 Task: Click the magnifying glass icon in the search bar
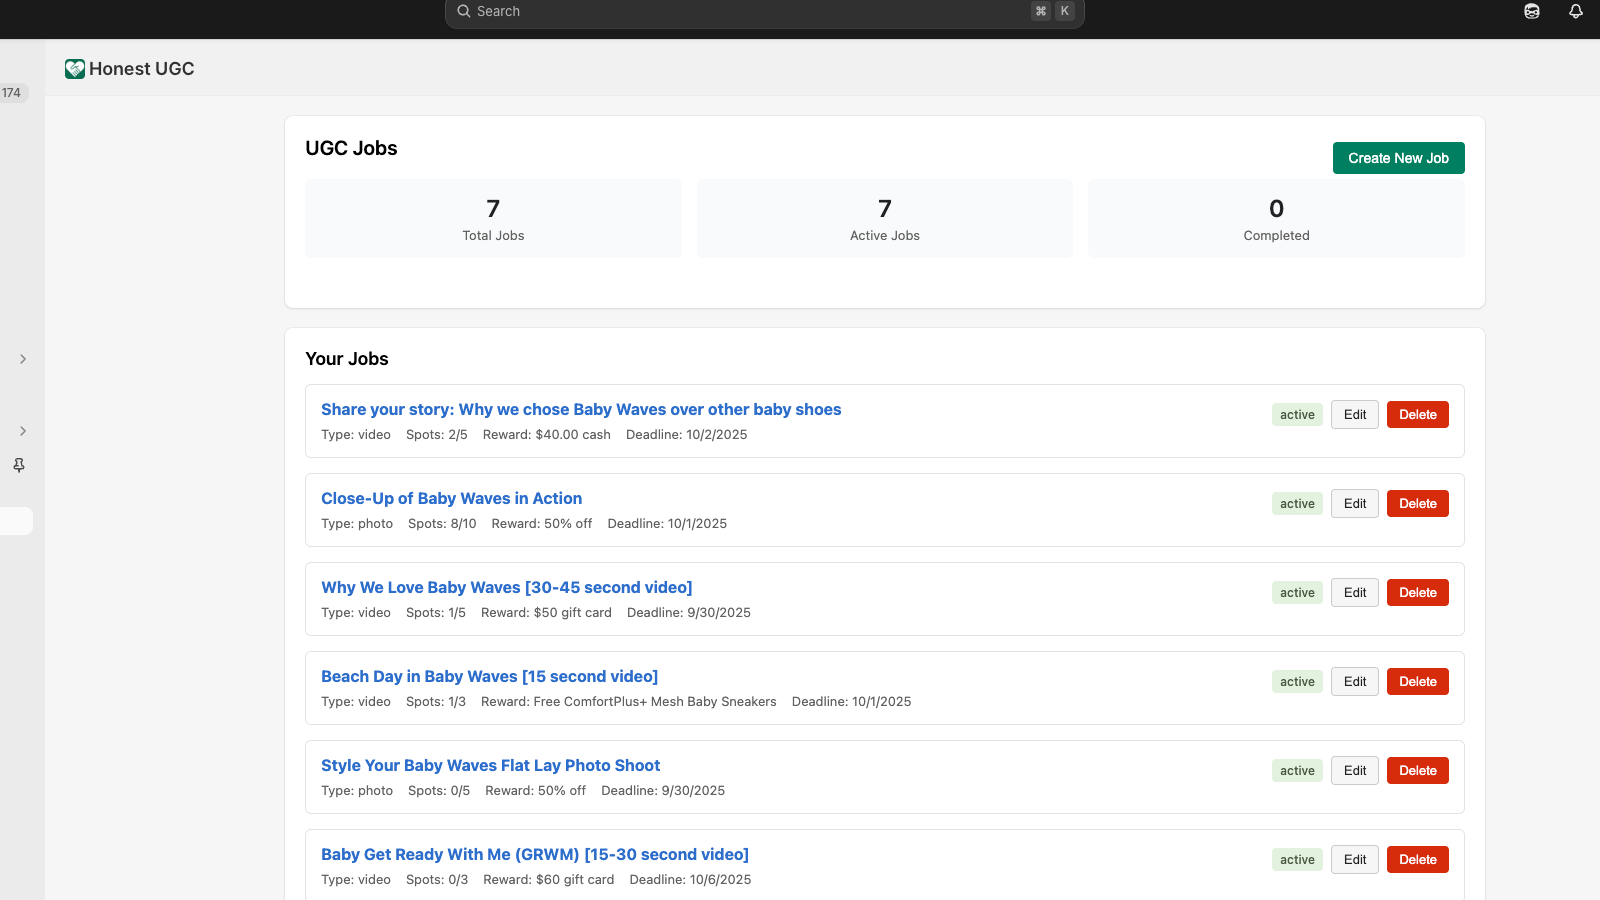464,11
